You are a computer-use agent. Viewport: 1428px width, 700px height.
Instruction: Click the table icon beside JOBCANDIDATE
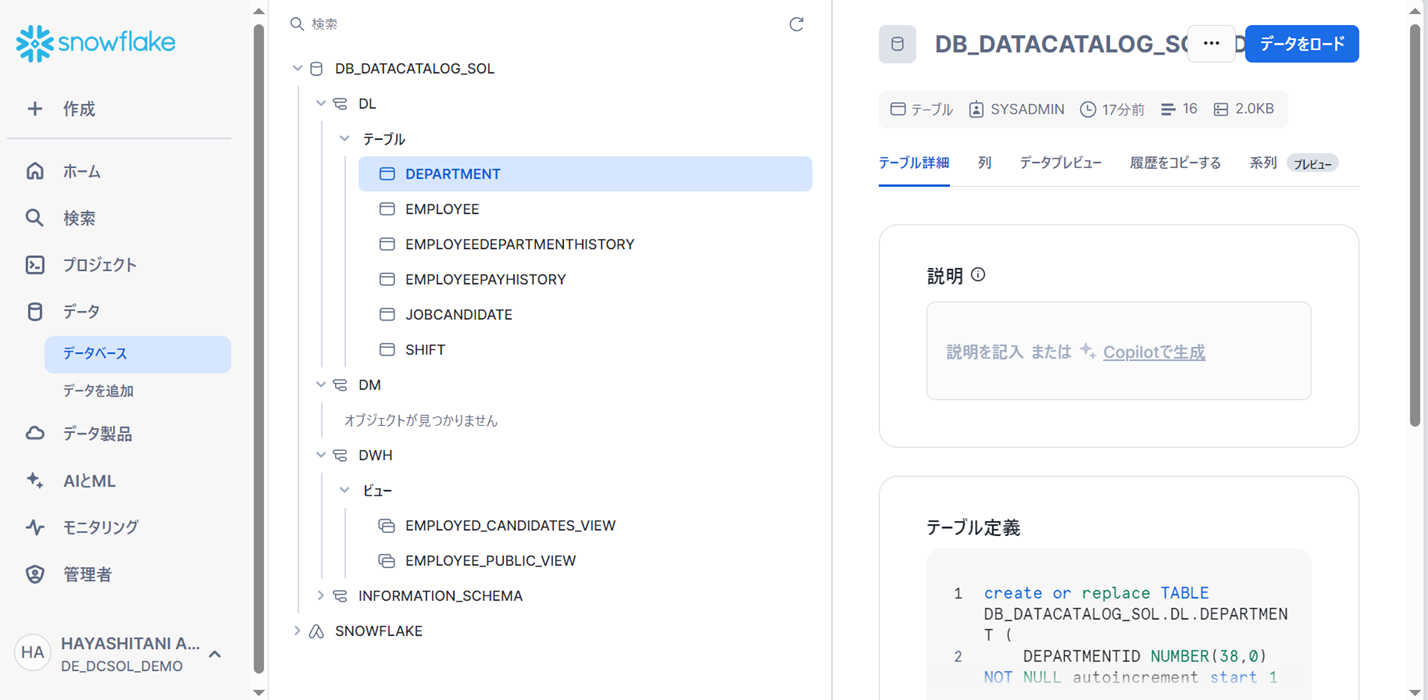click(387, 314)
